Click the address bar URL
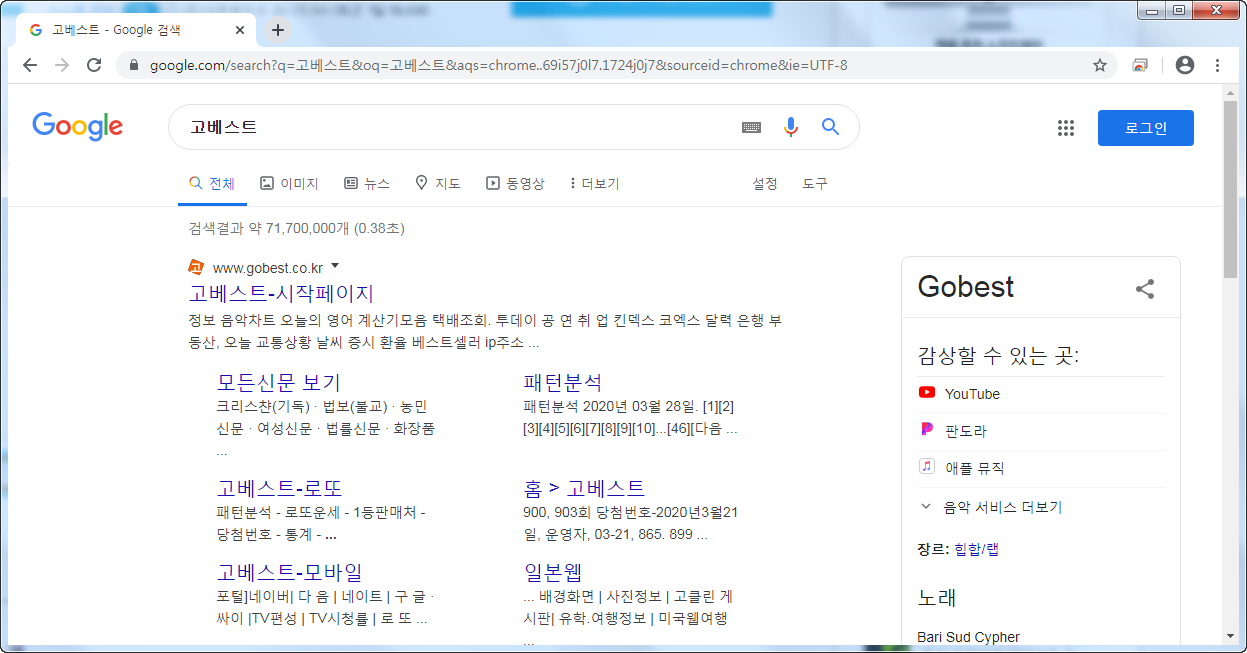Screen dimensions: 1247x653 coord(498,65)
